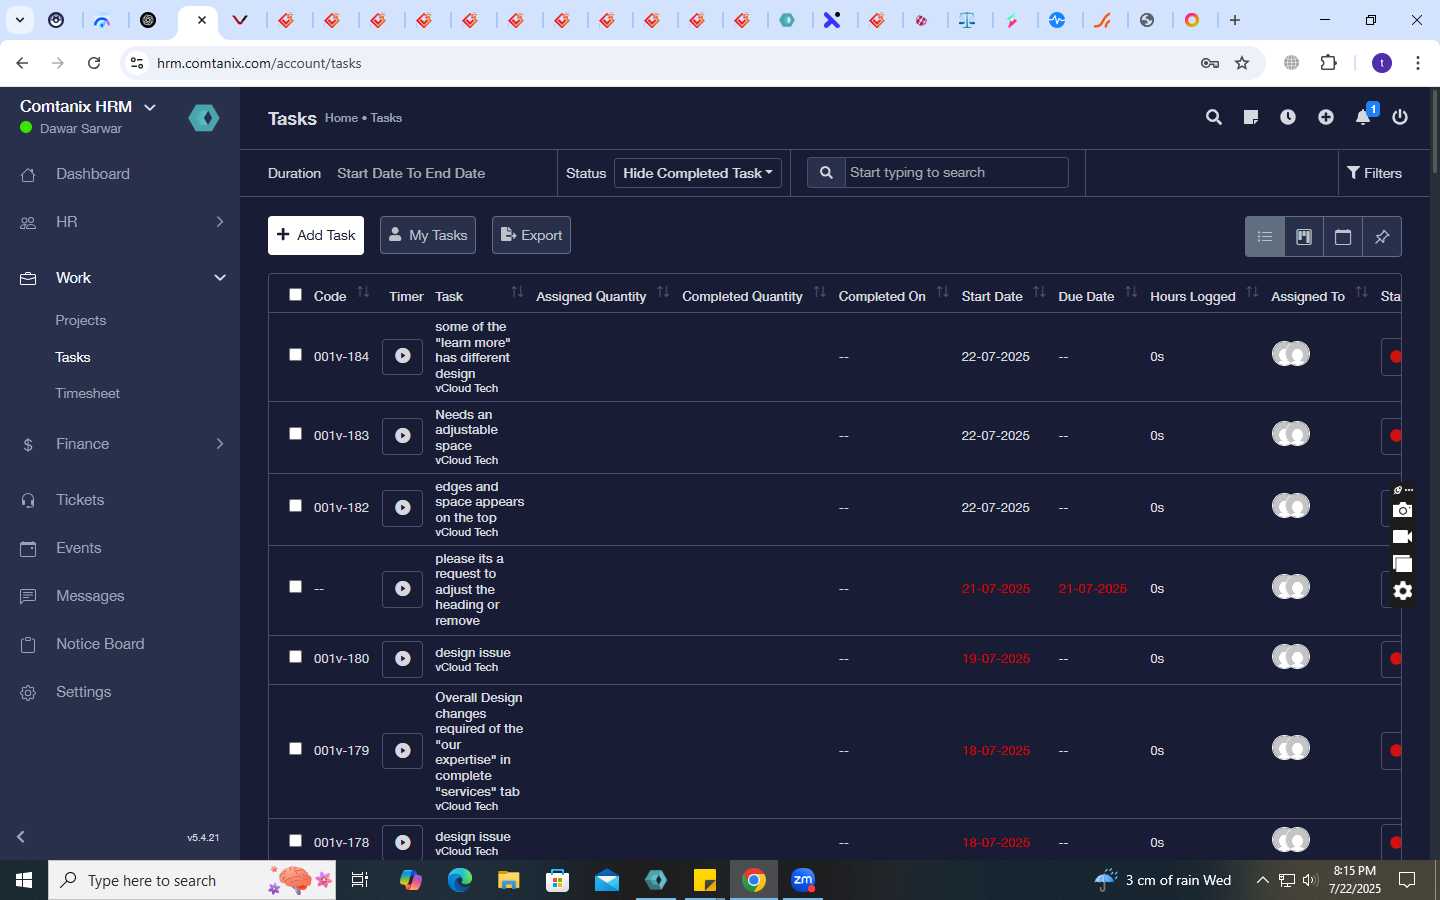
Task: Start timer for 'please its a request' task
Action: tap(403, 588)
